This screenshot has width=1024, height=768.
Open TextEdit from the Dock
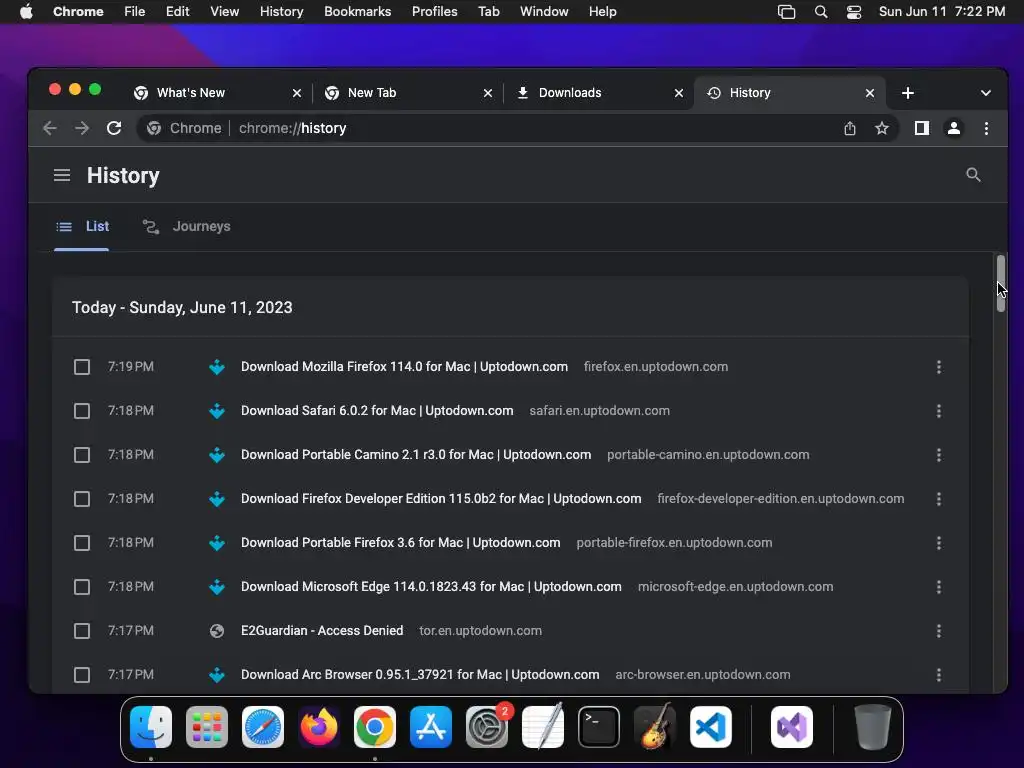coord(543,727)
